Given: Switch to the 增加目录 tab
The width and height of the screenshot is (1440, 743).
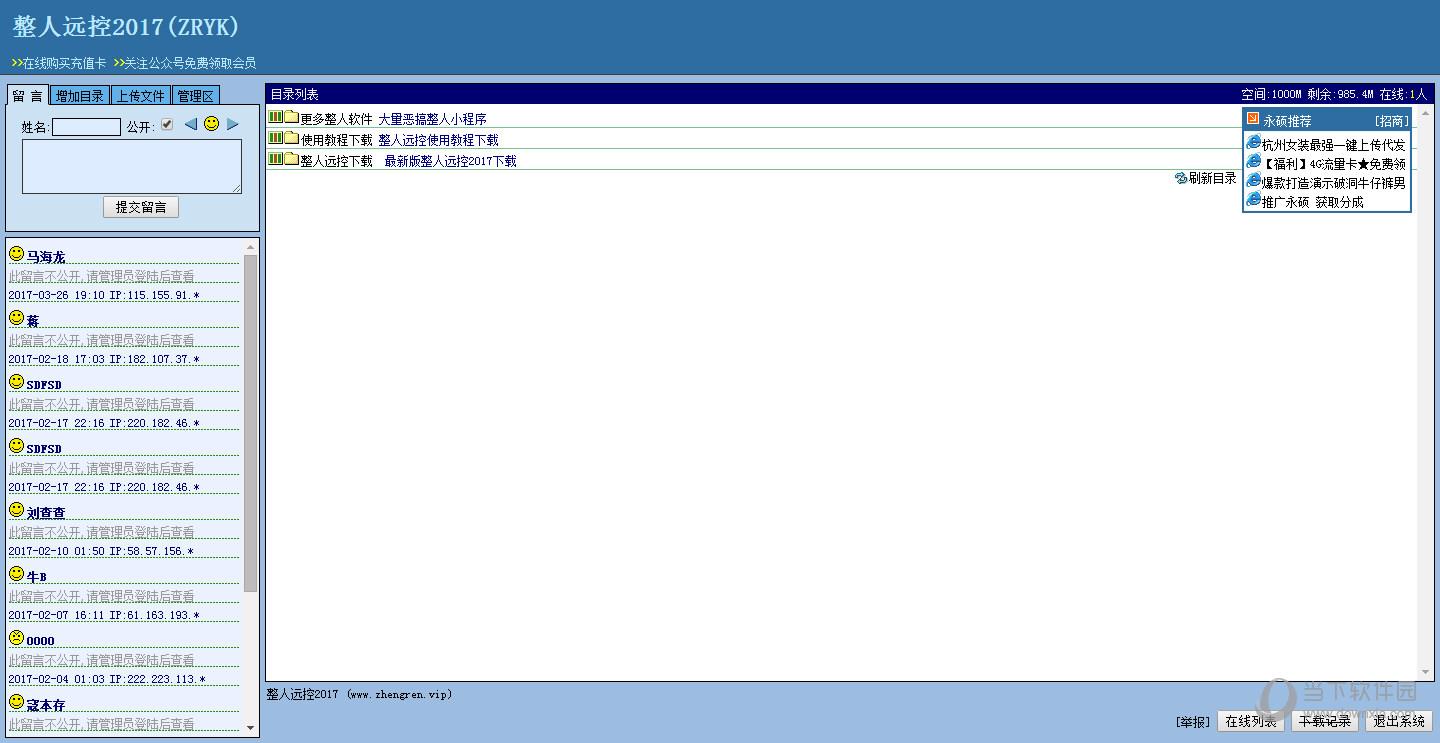Looking at the screenshot, I should click(80, 96).
